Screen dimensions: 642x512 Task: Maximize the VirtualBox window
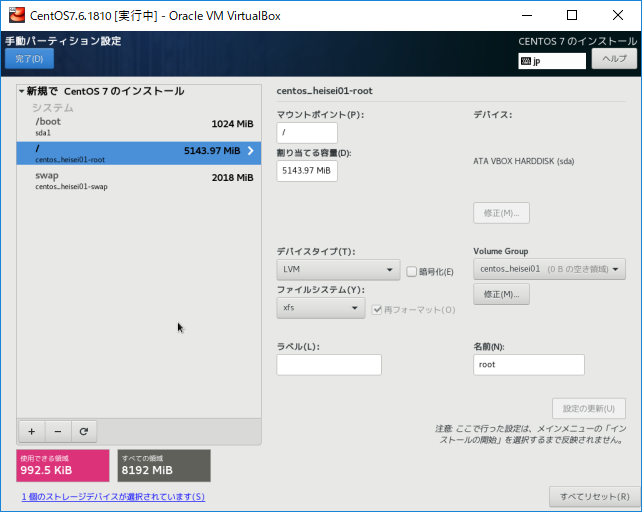click(x=572, y=16)
